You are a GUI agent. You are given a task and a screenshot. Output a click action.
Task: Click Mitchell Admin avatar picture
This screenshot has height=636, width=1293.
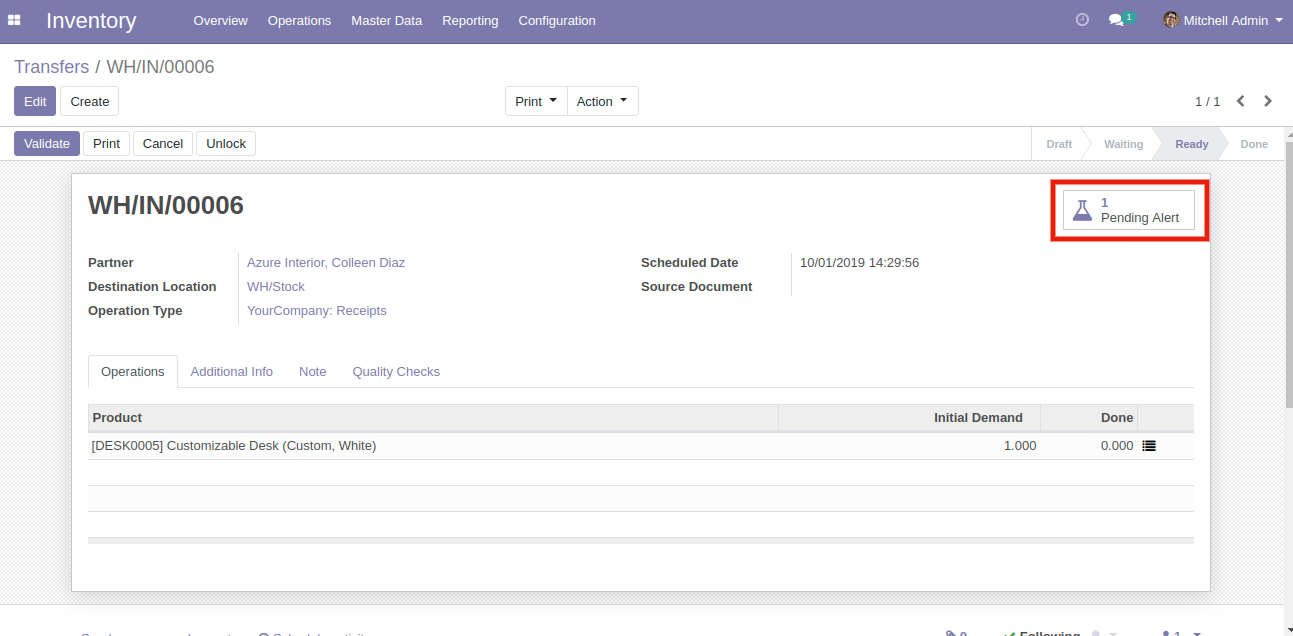[1171, 20]
